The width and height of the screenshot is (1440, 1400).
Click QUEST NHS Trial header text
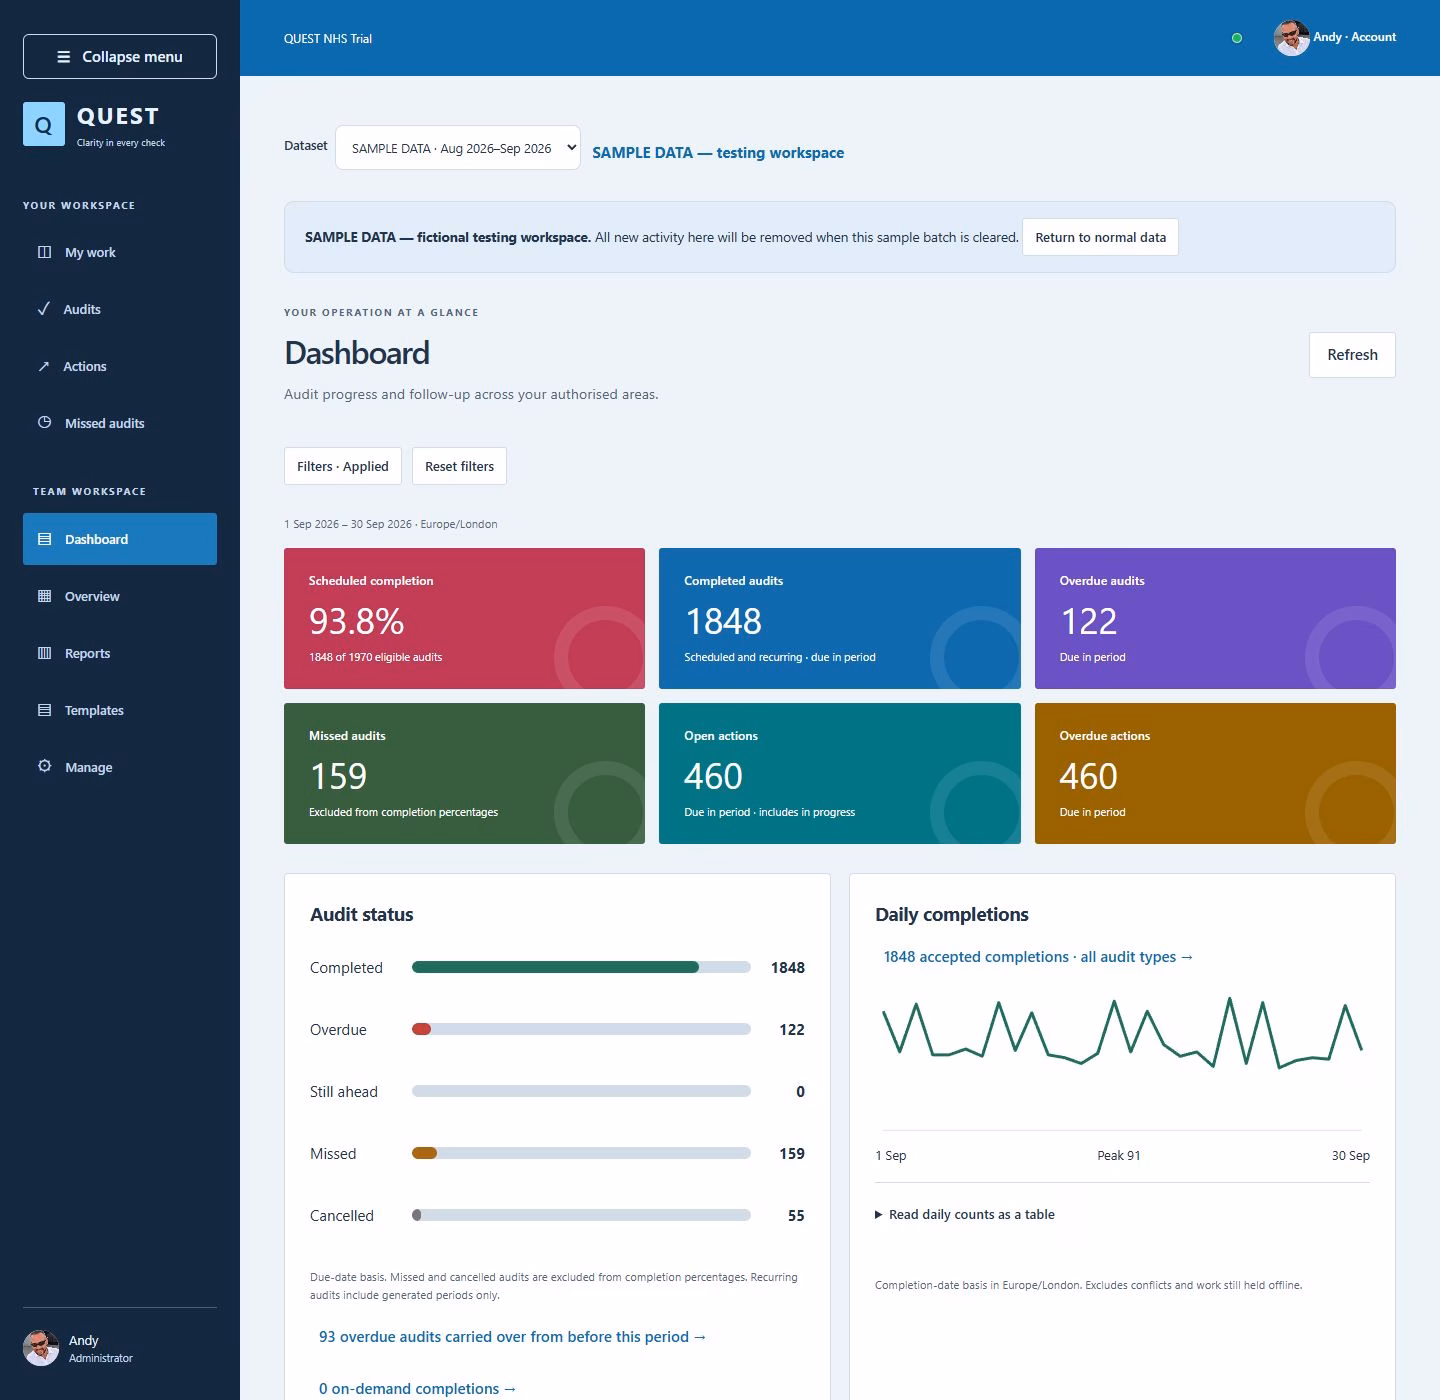point(328,38)
